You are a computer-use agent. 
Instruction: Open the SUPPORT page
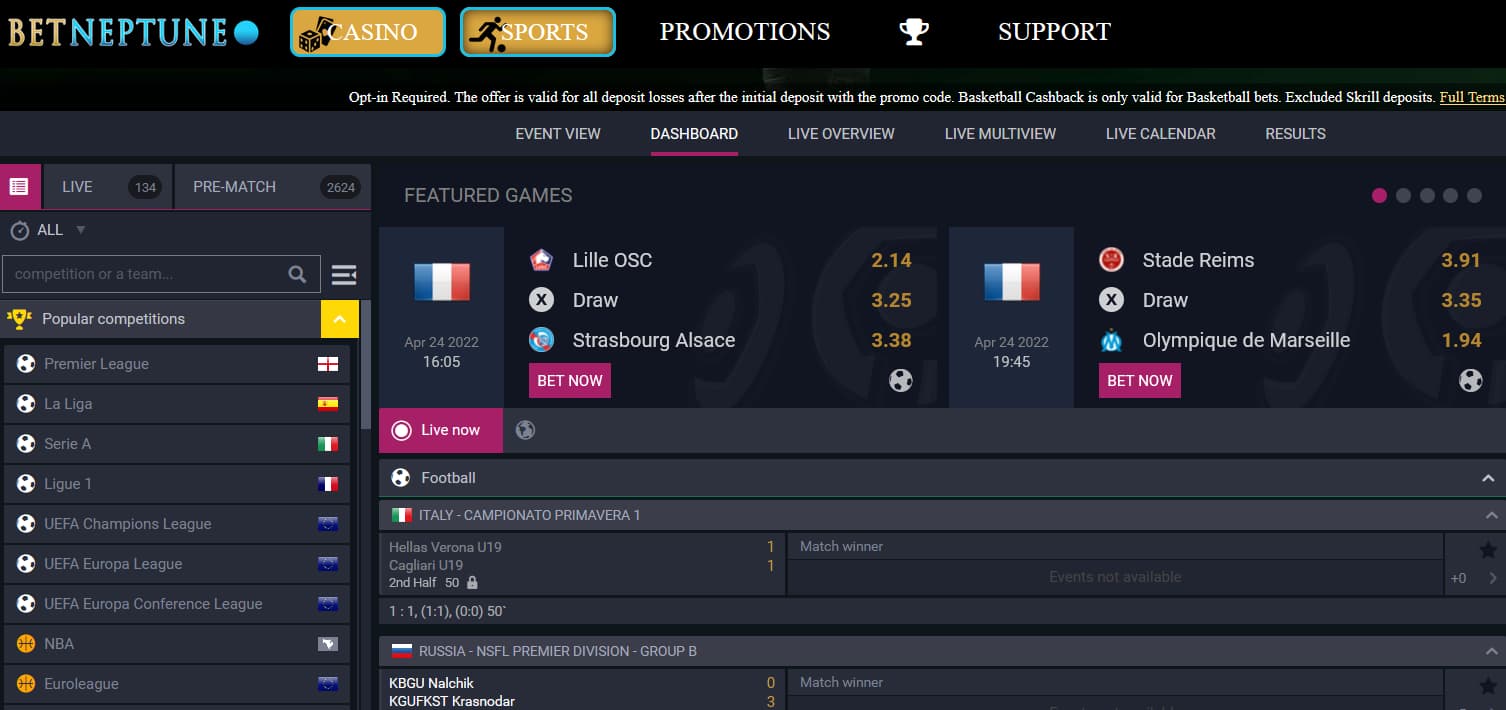(x=1054, y=32)
